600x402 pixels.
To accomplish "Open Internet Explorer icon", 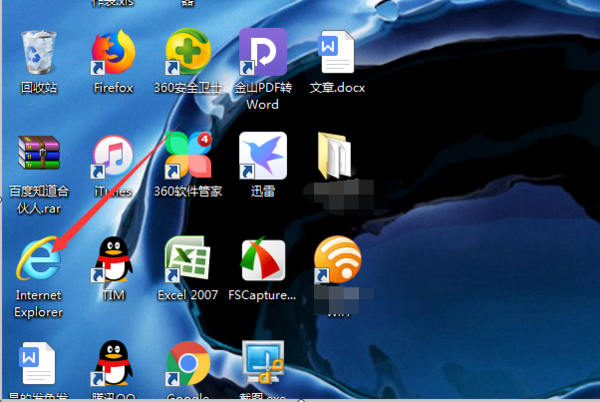I will pyautogui.click(x=38, y=258).
